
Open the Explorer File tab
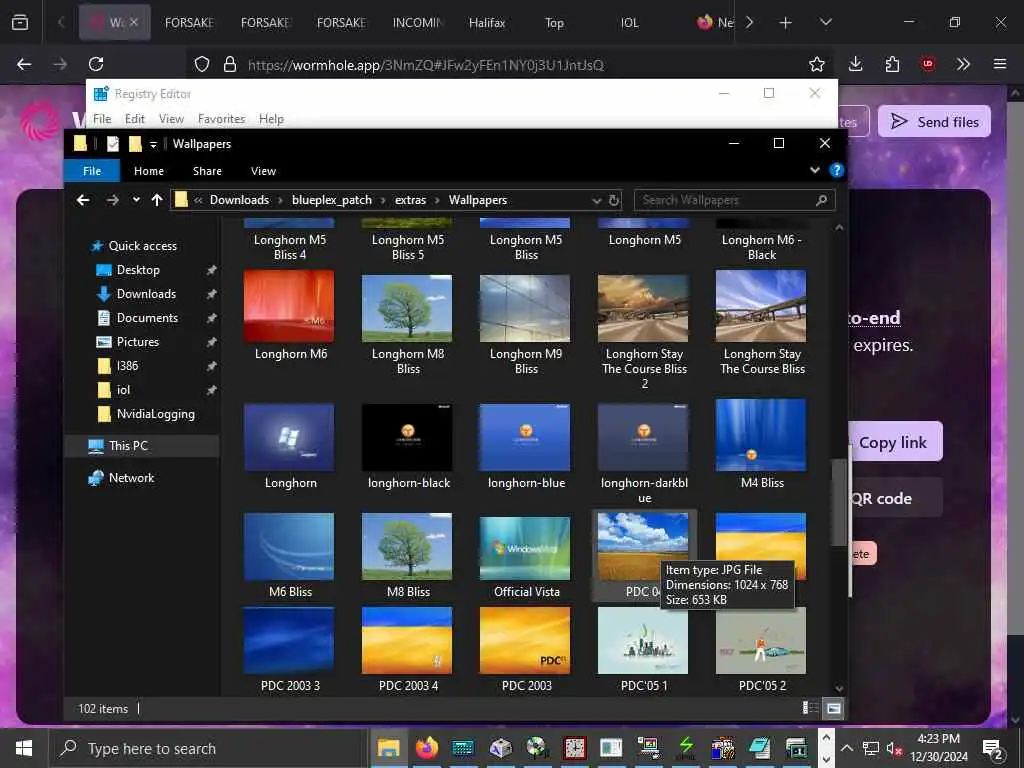pos(92,171)
